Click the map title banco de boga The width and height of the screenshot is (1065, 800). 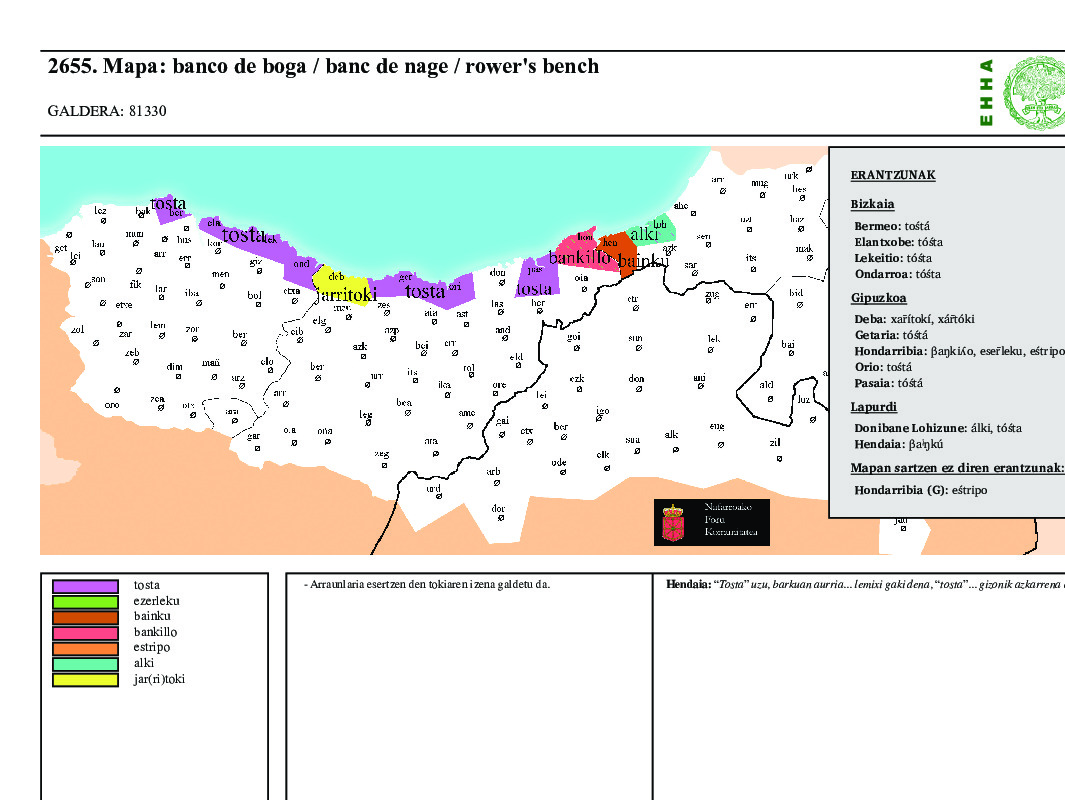click(x=323, y=67)
